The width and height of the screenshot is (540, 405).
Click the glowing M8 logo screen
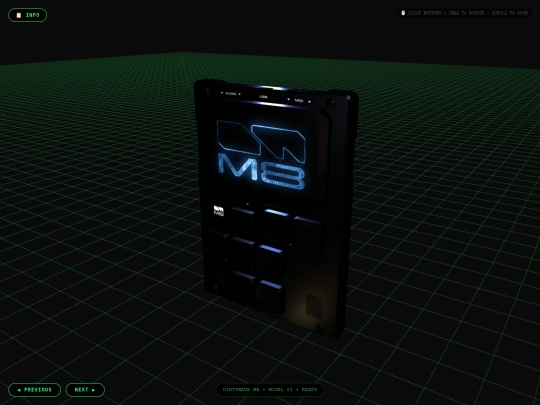click(262, 155)
